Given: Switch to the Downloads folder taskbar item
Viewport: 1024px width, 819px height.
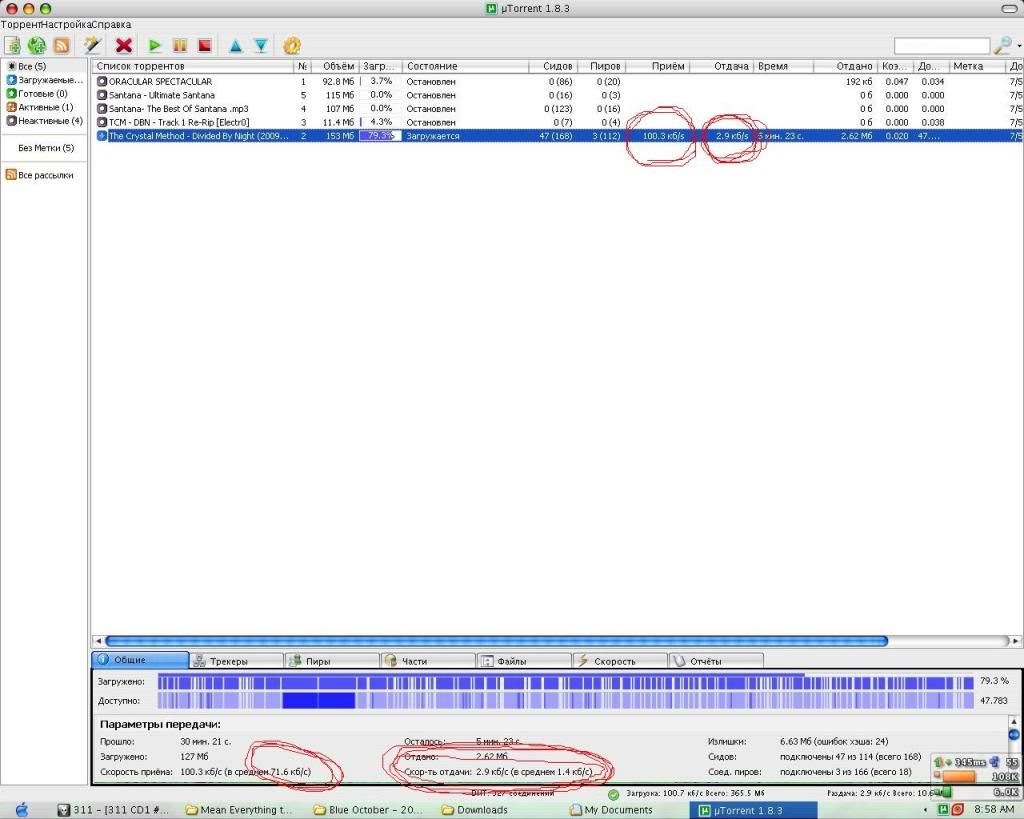Looking at the screenshot, I should tap(475, 810).
